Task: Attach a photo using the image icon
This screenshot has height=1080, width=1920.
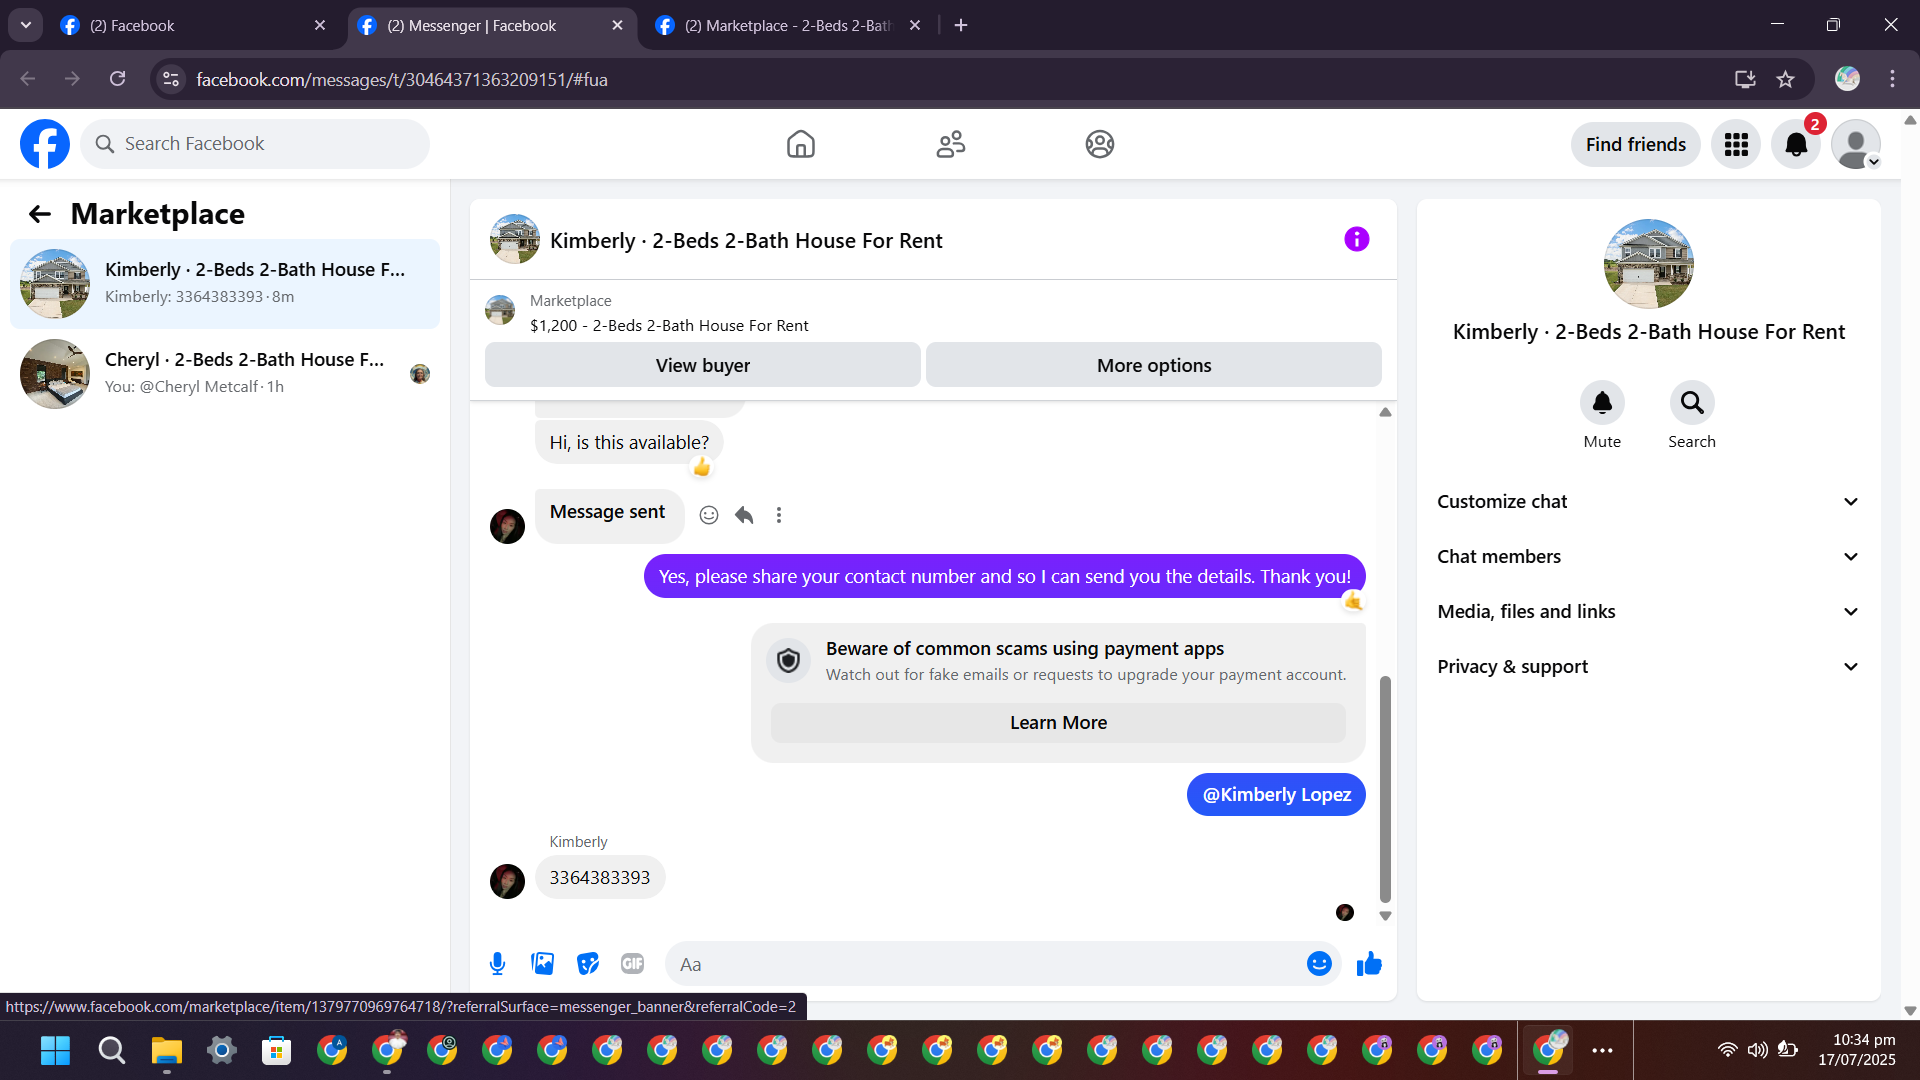Action: (x=543, y=964)
